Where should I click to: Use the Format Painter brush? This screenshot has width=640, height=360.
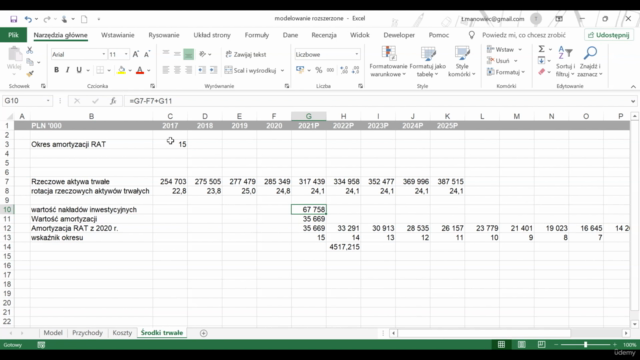(x=29, y=74)
